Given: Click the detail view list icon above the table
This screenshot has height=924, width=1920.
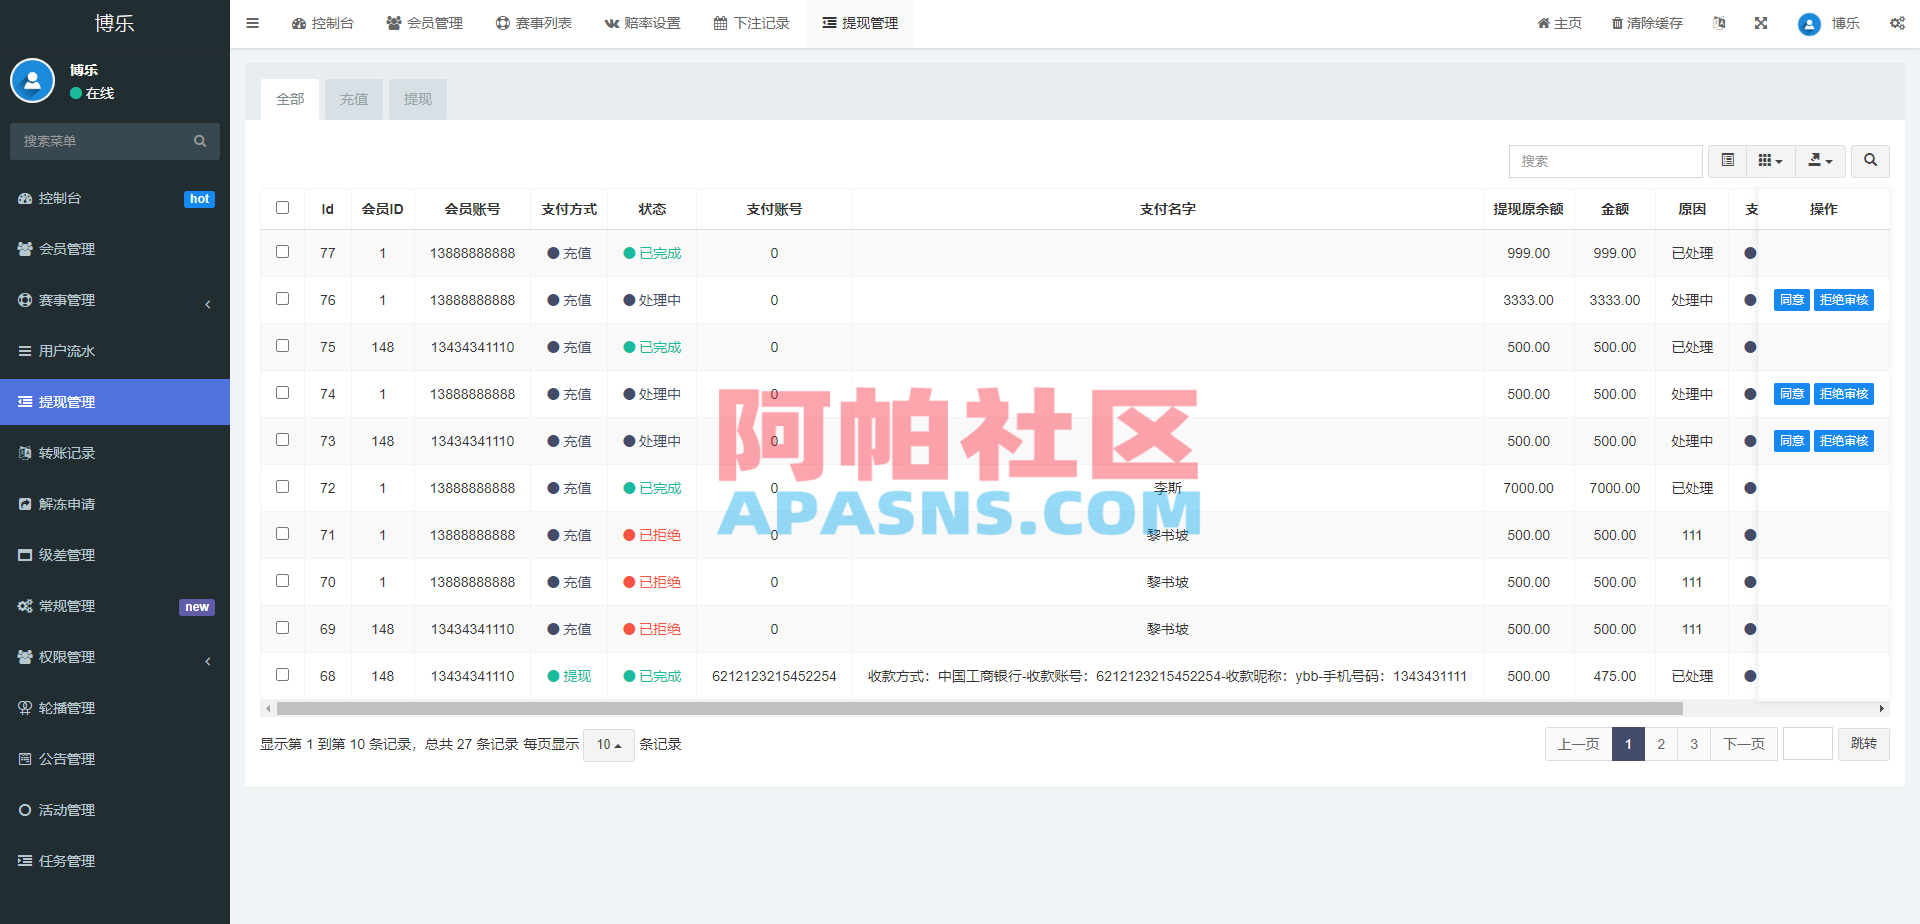Looking at the screenshot, I should click(x=1727, y=161).
